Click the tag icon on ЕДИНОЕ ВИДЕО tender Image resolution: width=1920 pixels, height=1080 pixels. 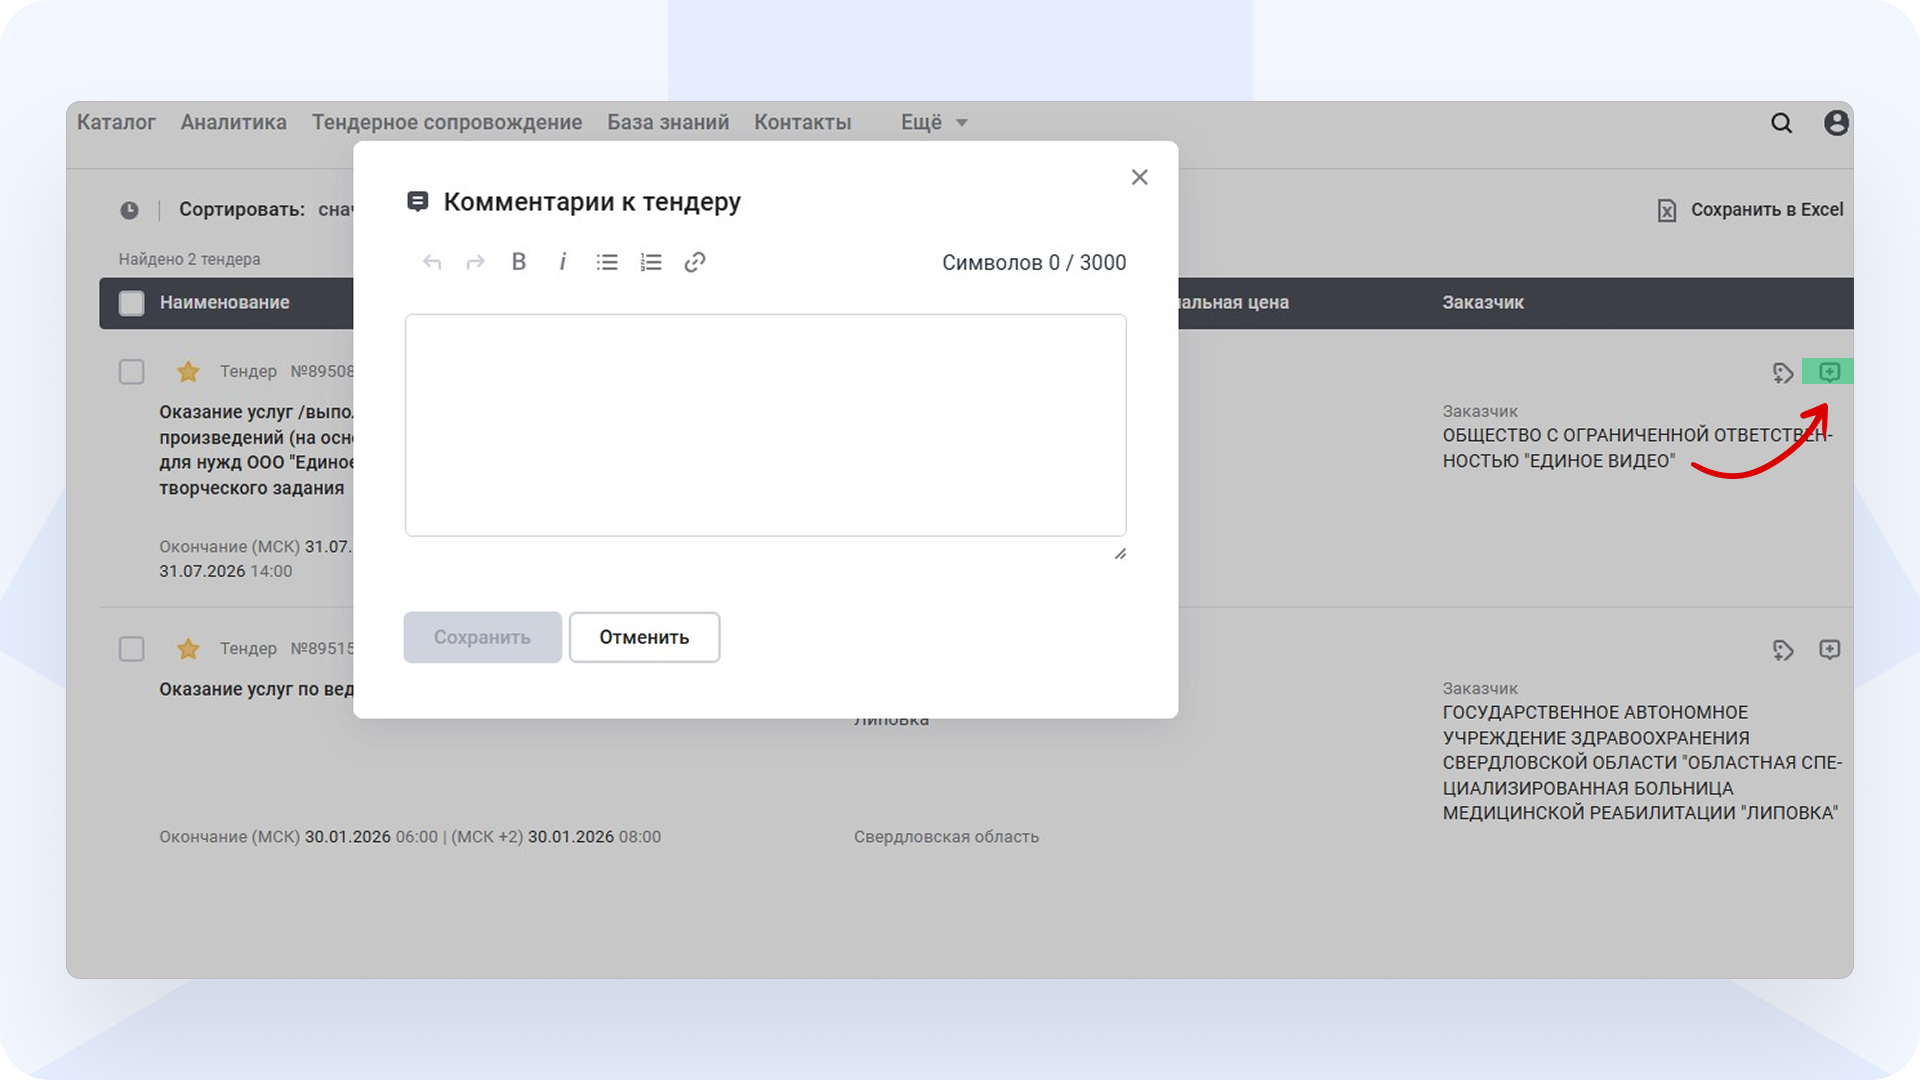(1783, 373)
